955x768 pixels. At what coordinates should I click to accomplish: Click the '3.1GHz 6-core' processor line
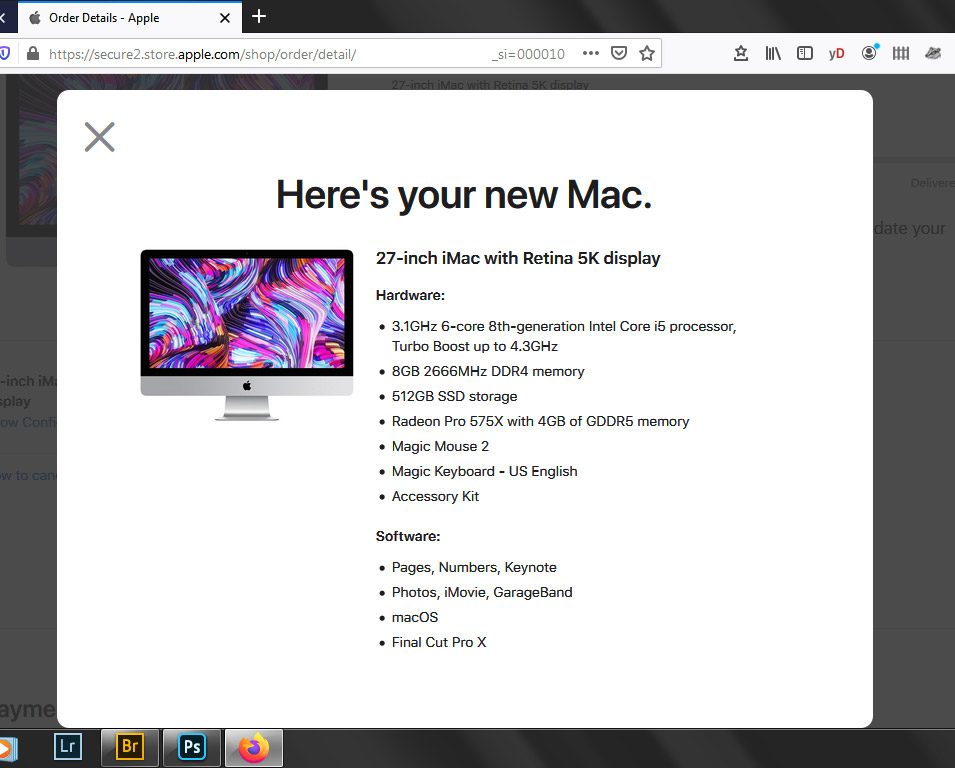pos(564,336)
